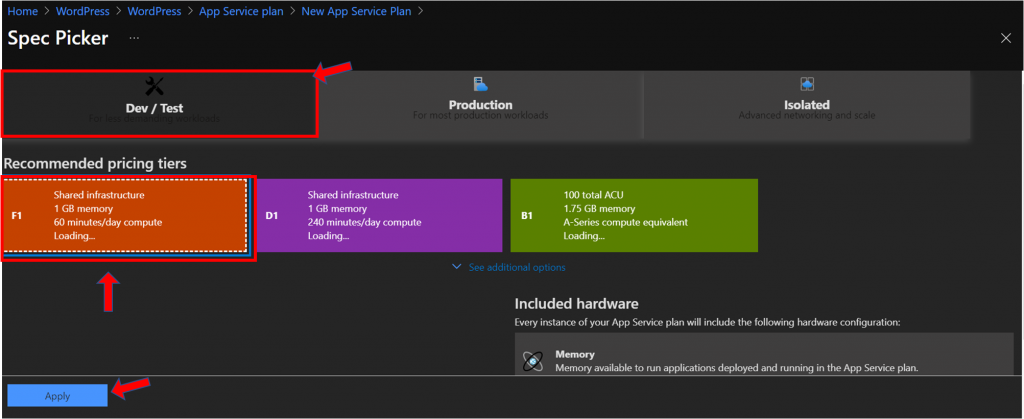Click '60 minutes/day compute' text
The image size is (1024, 419).
(x=108, y=223)
